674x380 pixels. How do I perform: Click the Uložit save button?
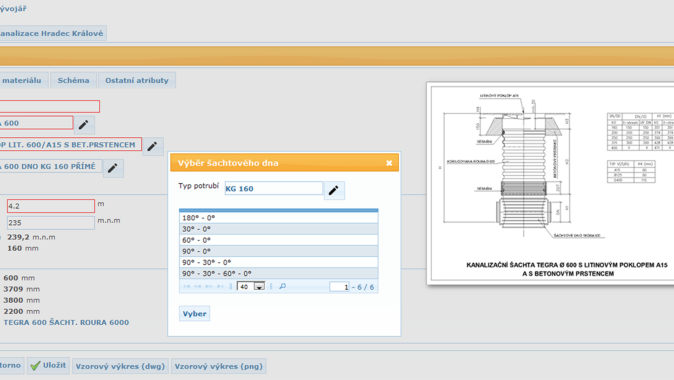(48, 366)
